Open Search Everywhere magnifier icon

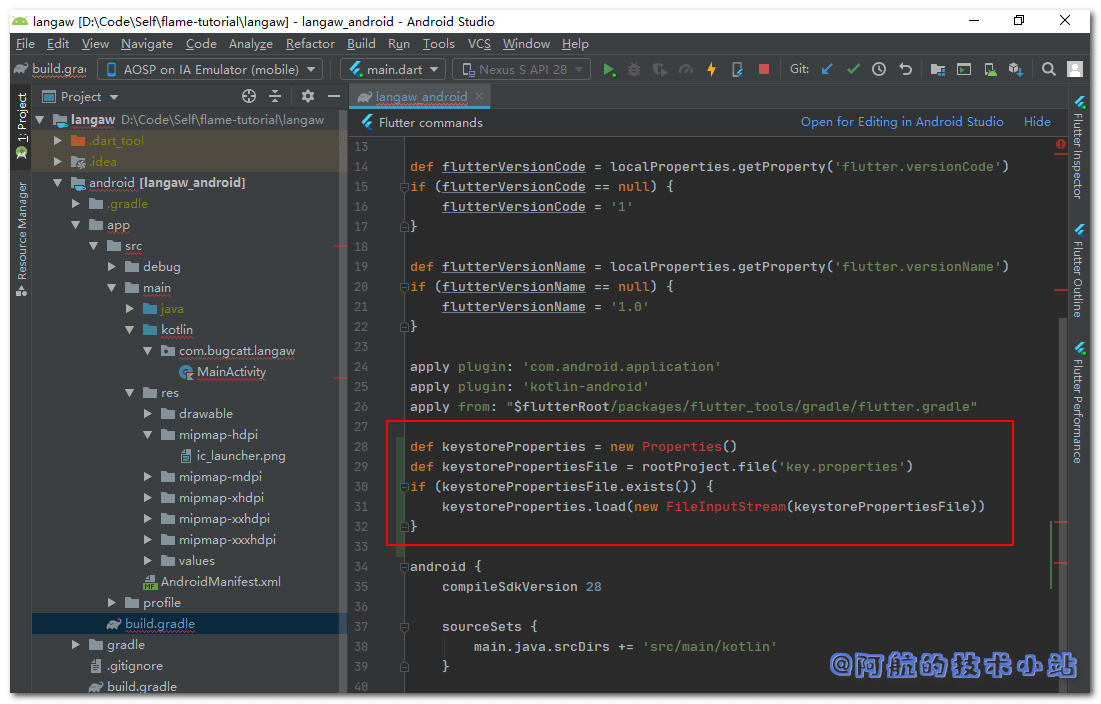click(x=1048, y=69)
